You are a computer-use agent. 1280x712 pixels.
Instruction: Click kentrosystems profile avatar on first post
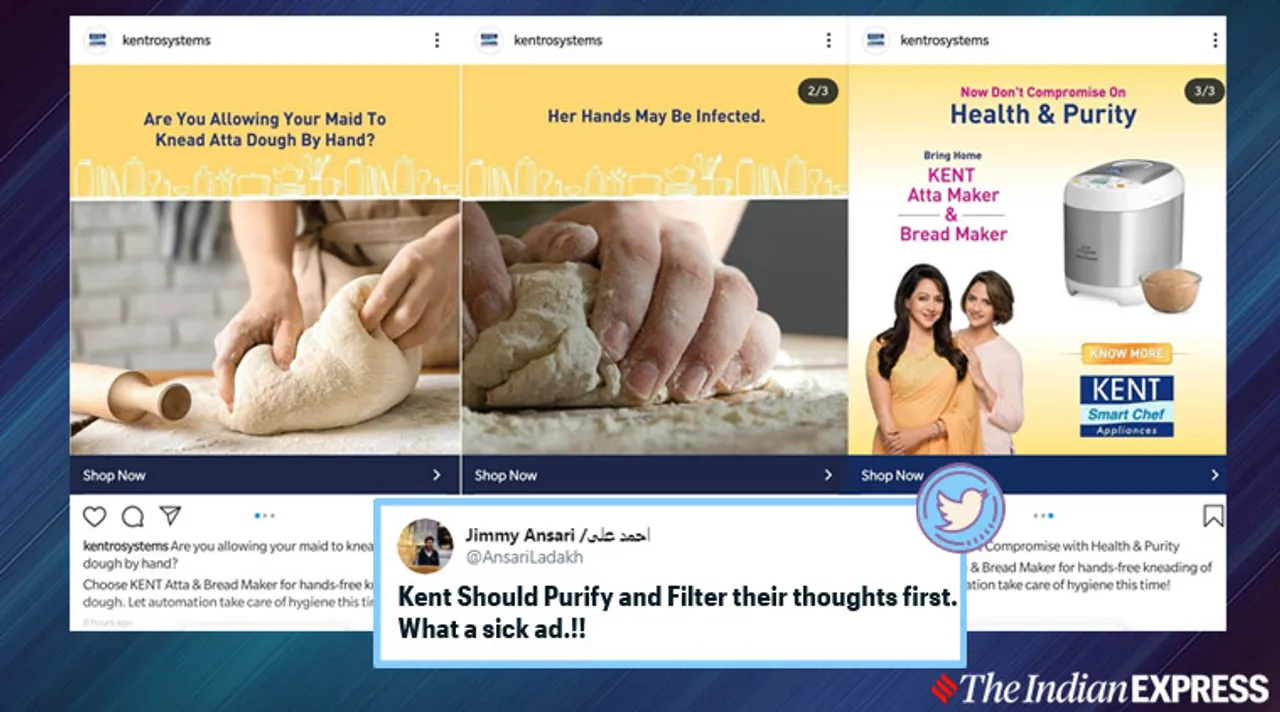tap(98, 40)
